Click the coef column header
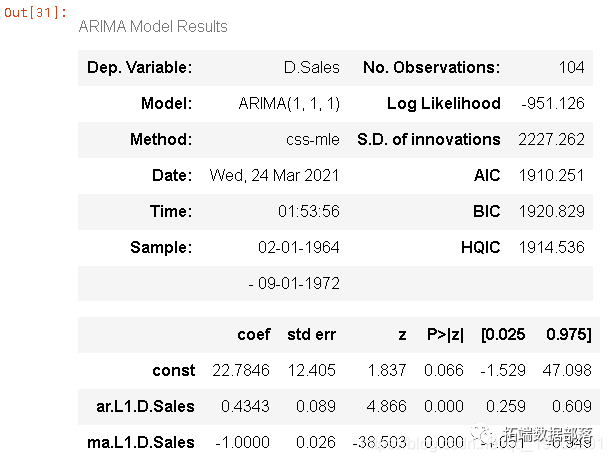 point(253,334)
